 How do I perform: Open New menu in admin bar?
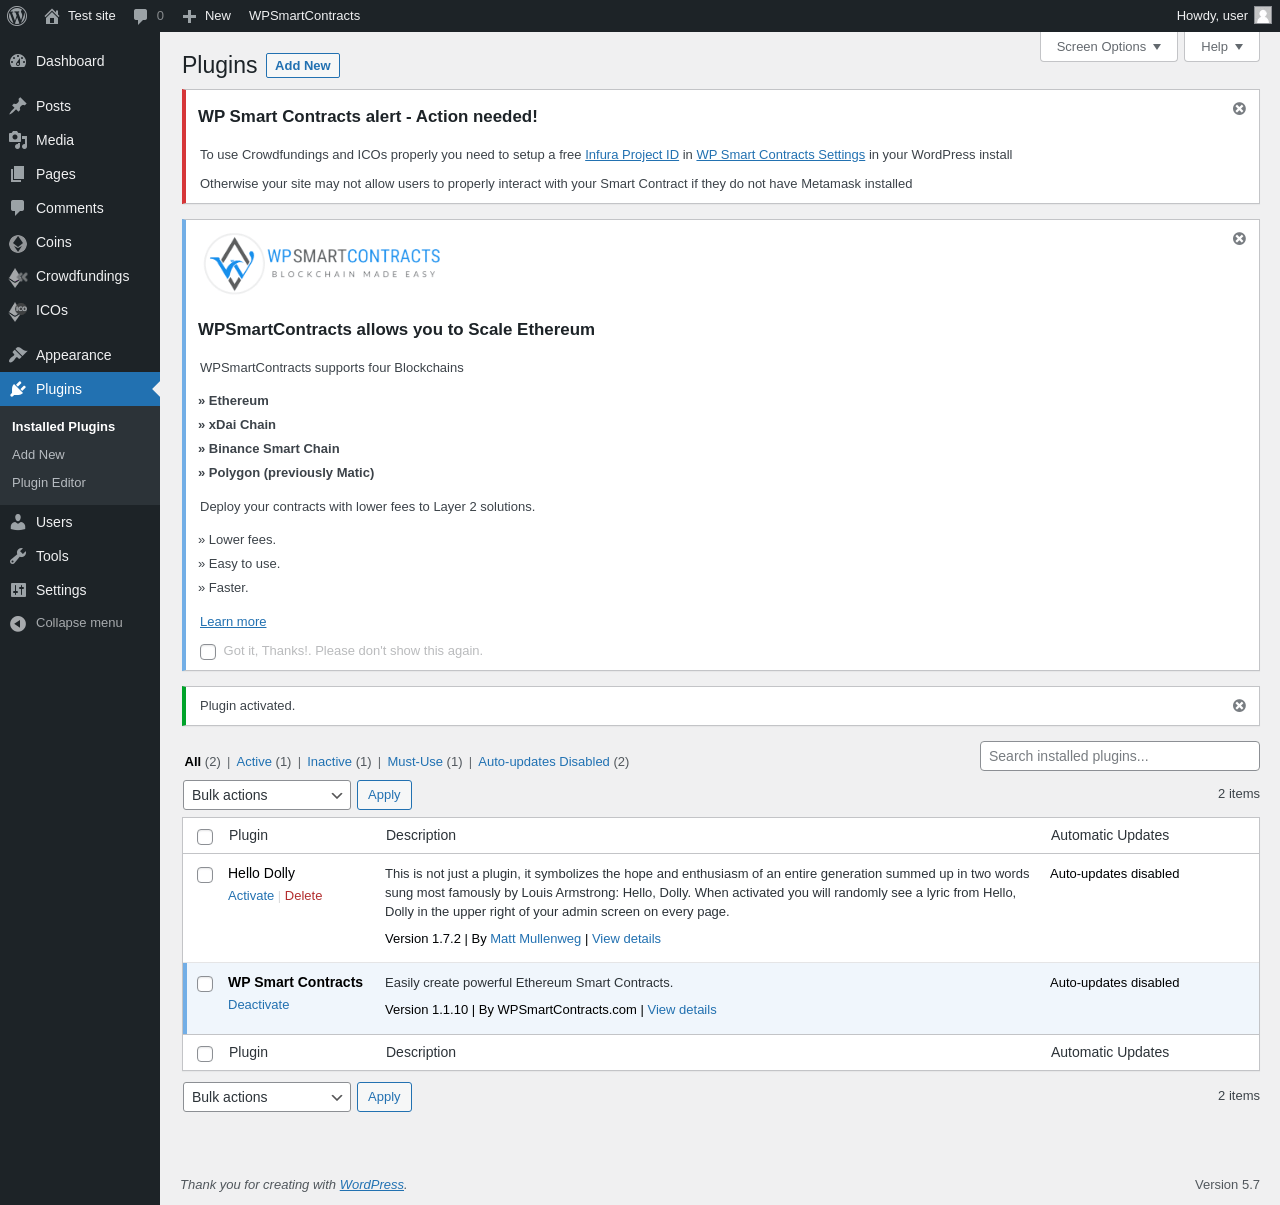coord(207,16)
